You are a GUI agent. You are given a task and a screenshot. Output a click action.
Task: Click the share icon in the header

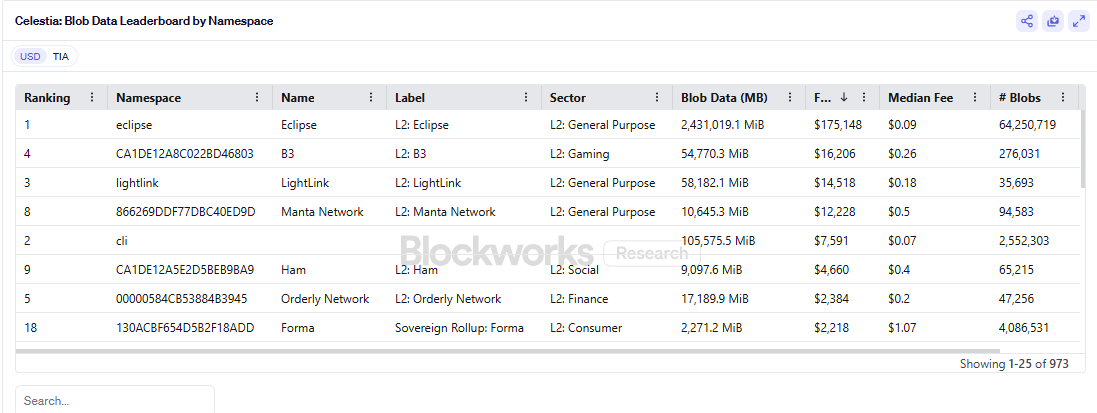click(x=1026, y=21)
